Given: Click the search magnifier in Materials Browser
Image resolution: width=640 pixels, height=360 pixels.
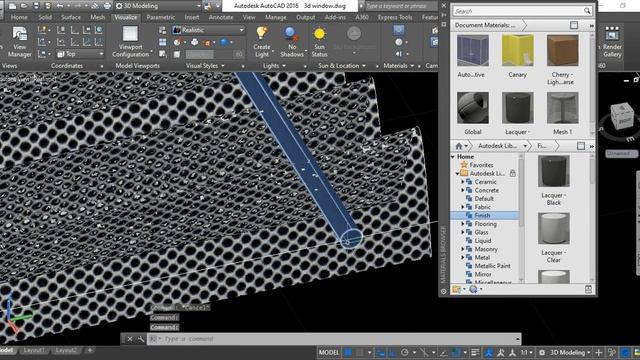Looking at the screenshot, I should [587, 11].
